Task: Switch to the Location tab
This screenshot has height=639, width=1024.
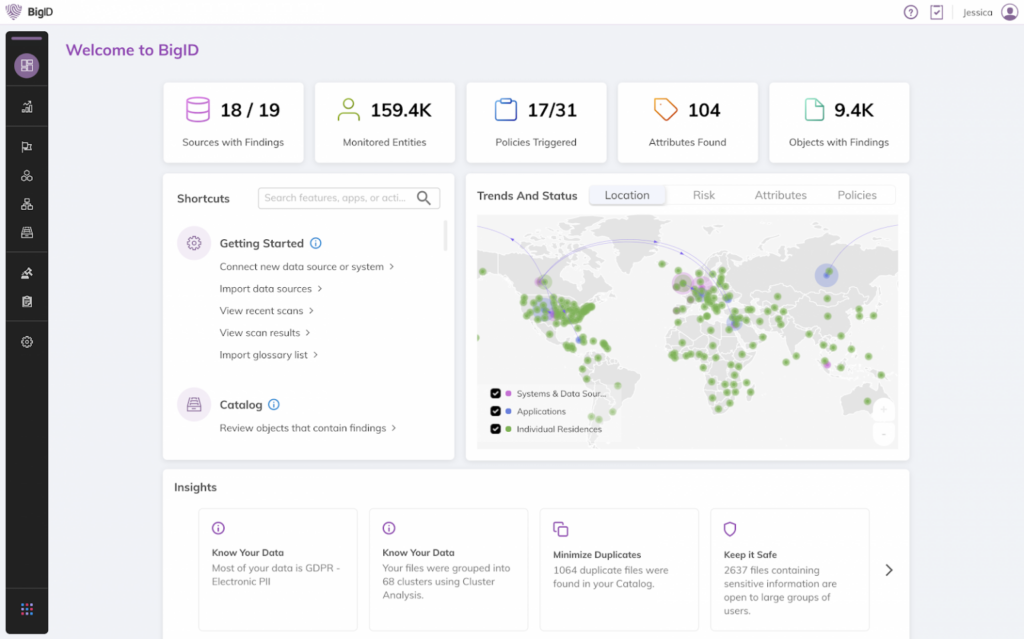Action: coord(627,195)
